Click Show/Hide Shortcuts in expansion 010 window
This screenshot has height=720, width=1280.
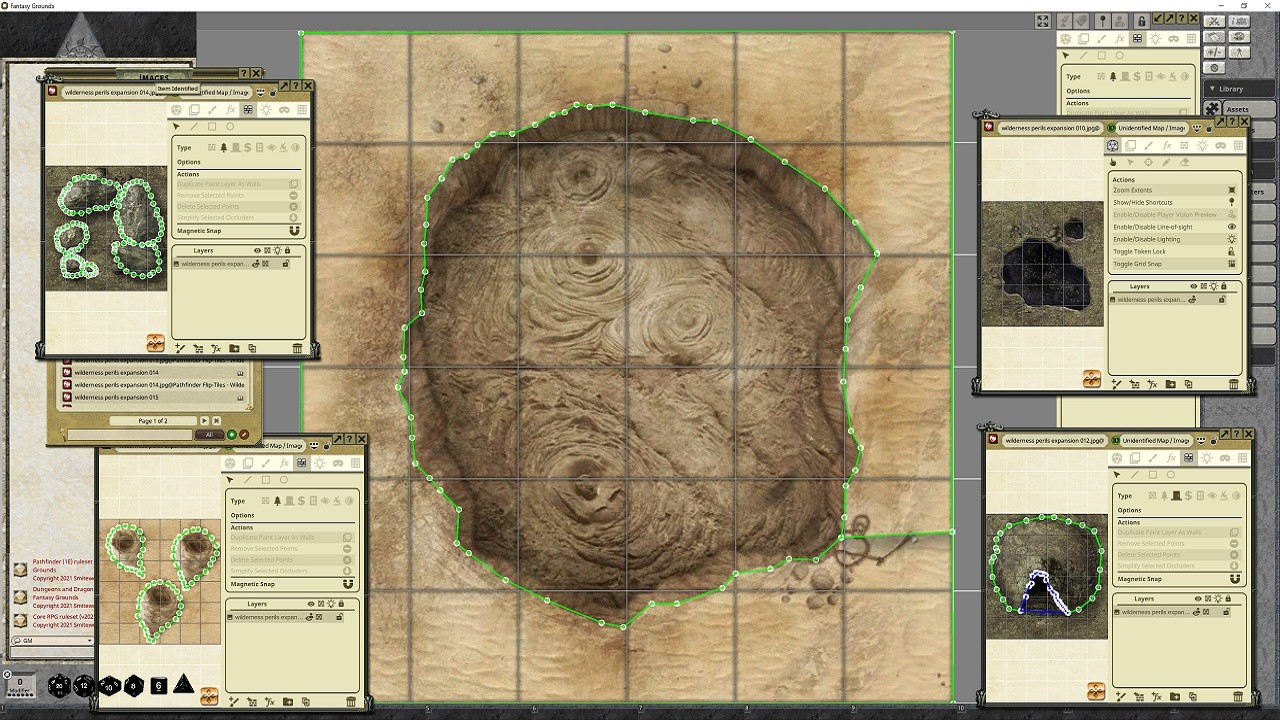point(1174,202)
